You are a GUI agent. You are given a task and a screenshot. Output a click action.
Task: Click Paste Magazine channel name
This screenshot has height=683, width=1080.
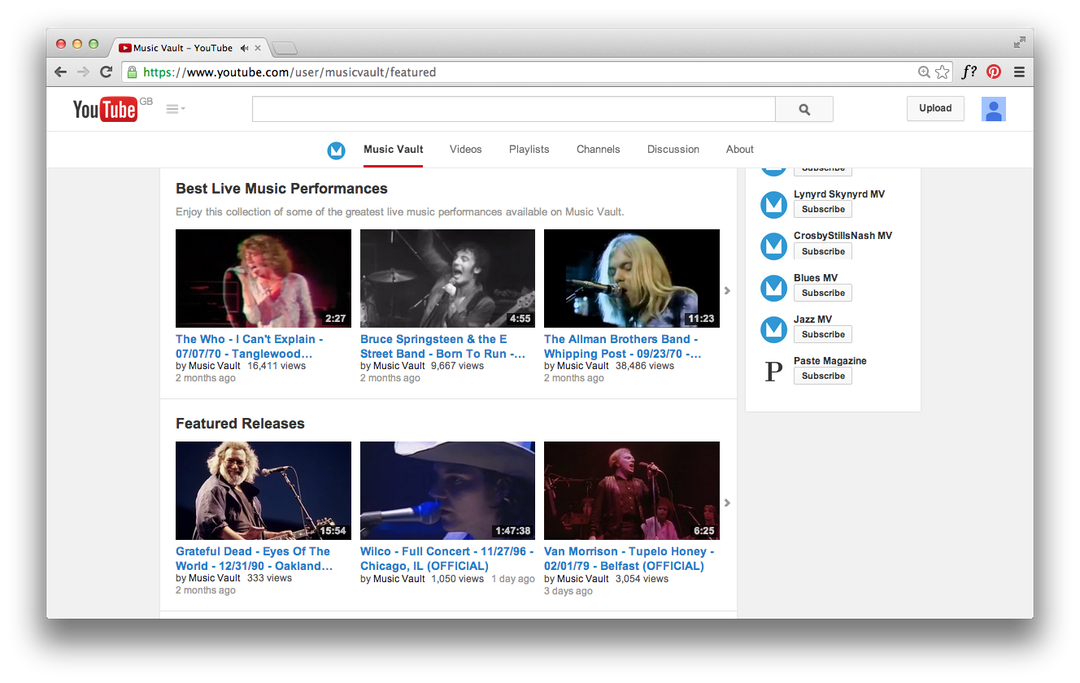point(830,361)
